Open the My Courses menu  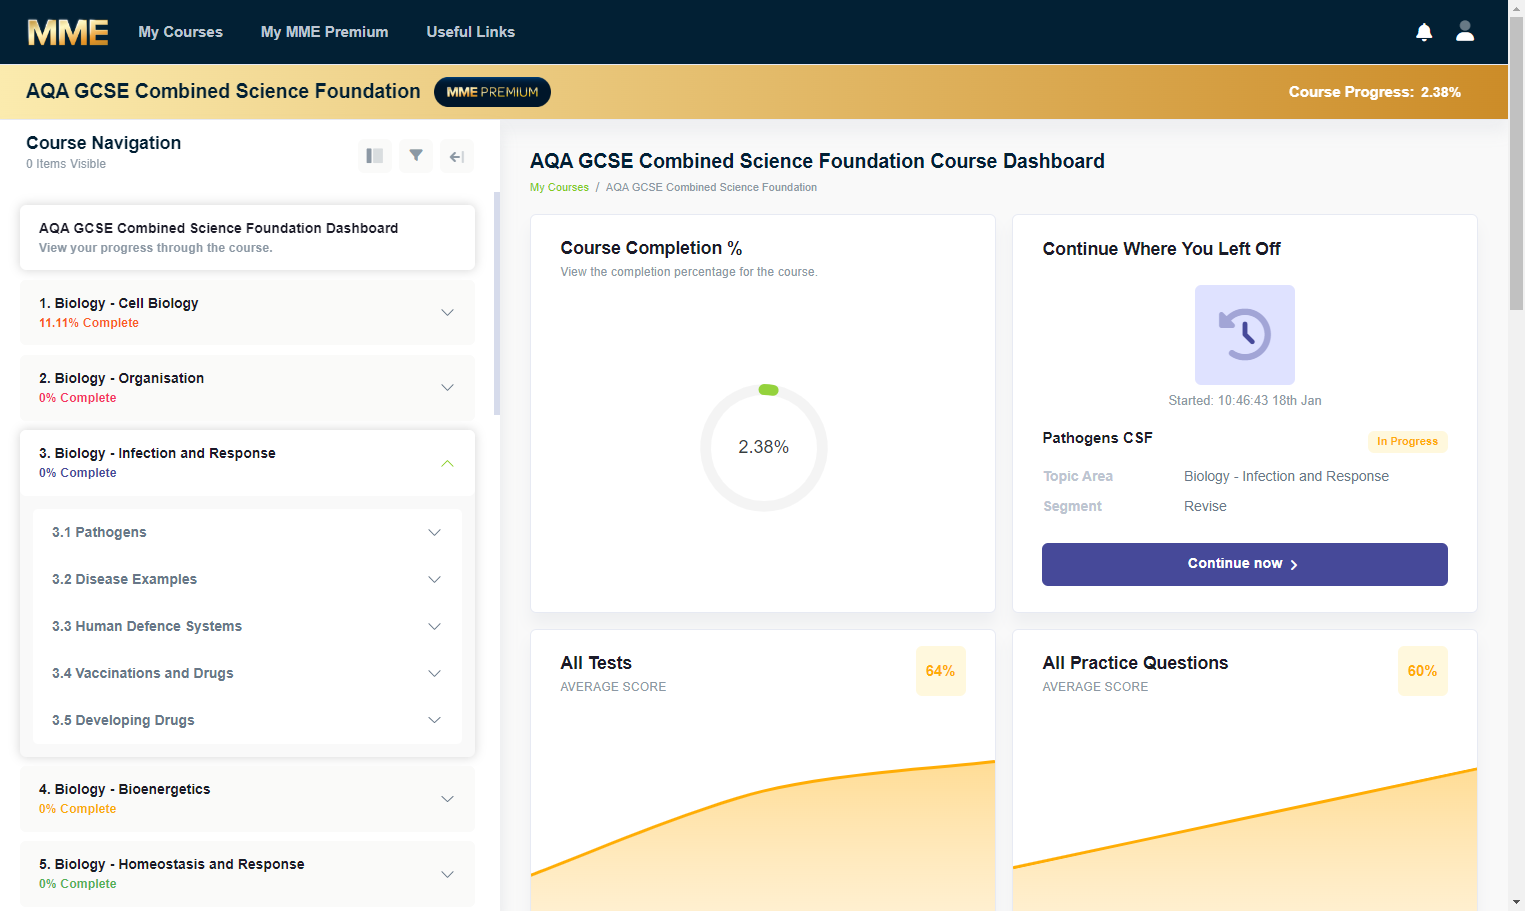(181, 32)
